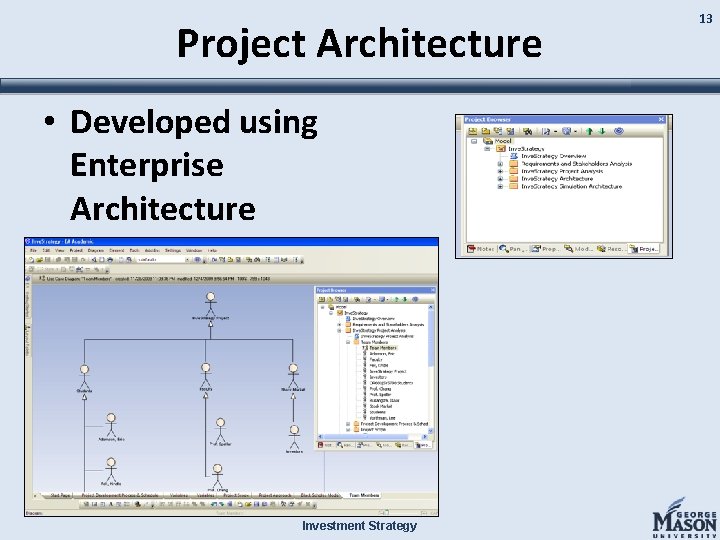Select Stock Market in the EA window's Project Browser tree
This screenshot has width=720, height=540.
[x=381, y=406]
